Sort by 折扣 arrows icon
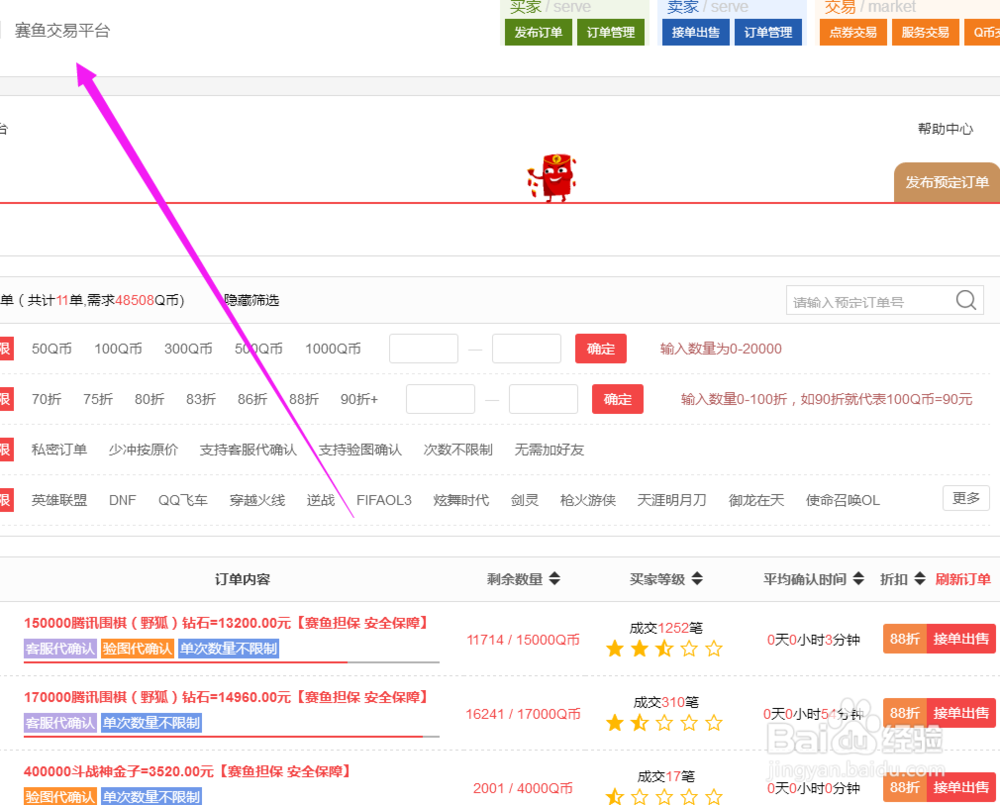 pos(920,579)
